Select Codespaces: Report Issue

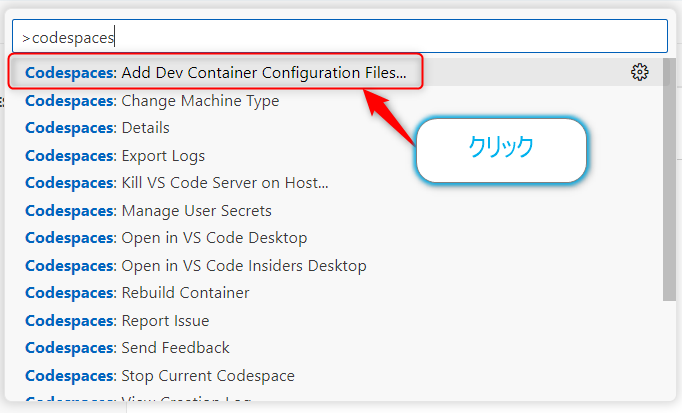coord(336,321)
